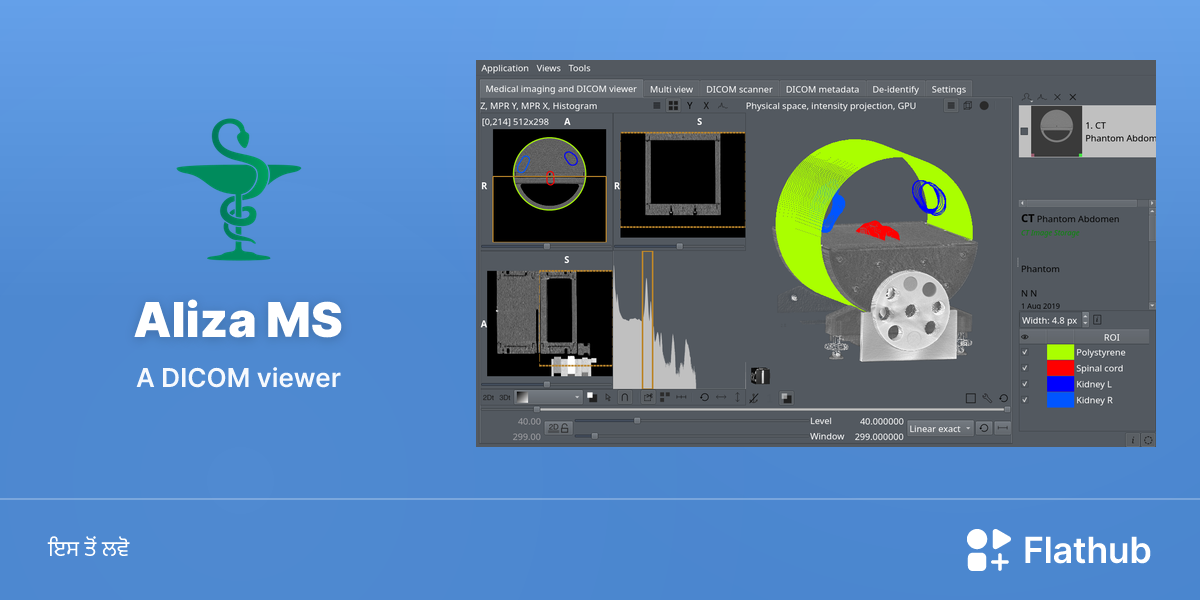Toggle the 2D lock button near Level slider
This screenshot has height=600, width=1200.
tap(558, 428)
